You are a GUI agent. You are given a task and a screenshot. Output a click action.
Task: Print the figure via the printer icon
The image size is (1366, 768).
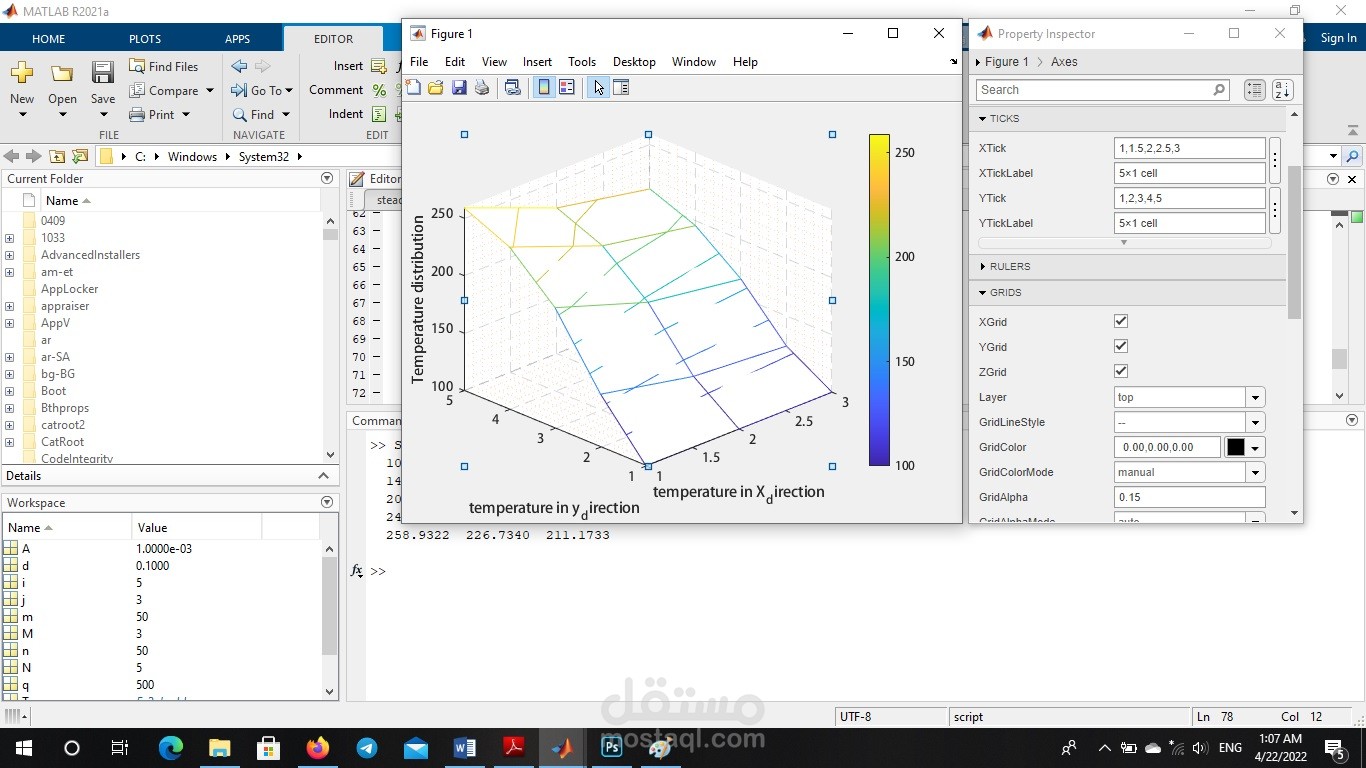(481, 87)
